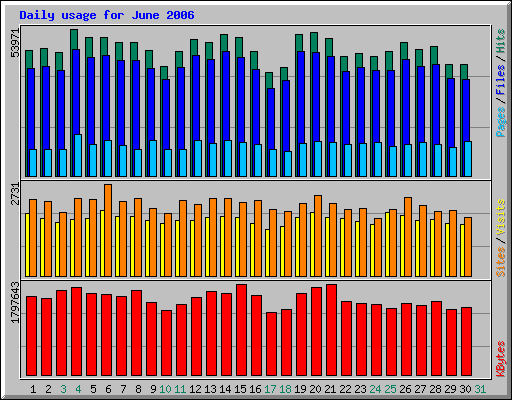
Task: Click green day label 11
Action: [180, 389]
